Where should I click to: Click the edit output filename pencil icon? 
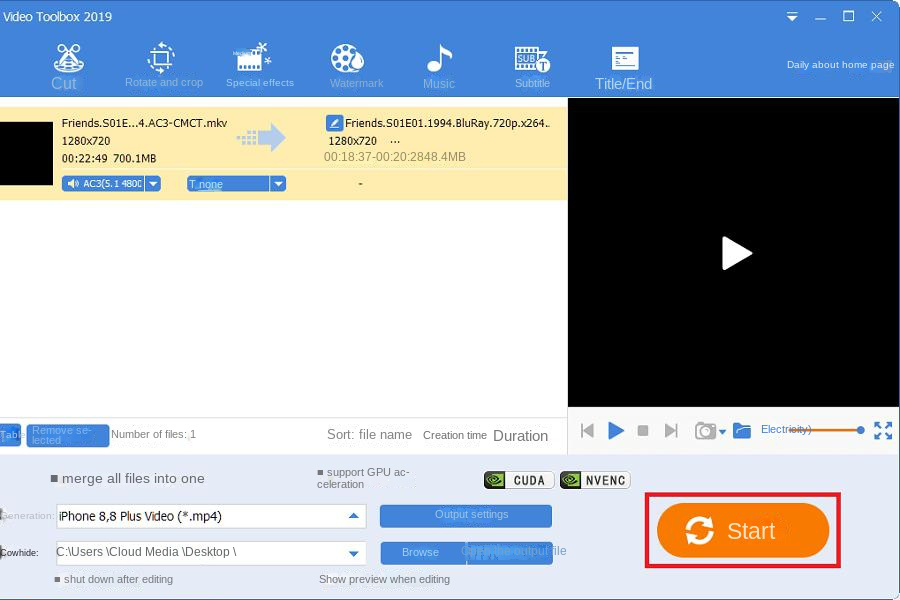[x=334, y=123]
